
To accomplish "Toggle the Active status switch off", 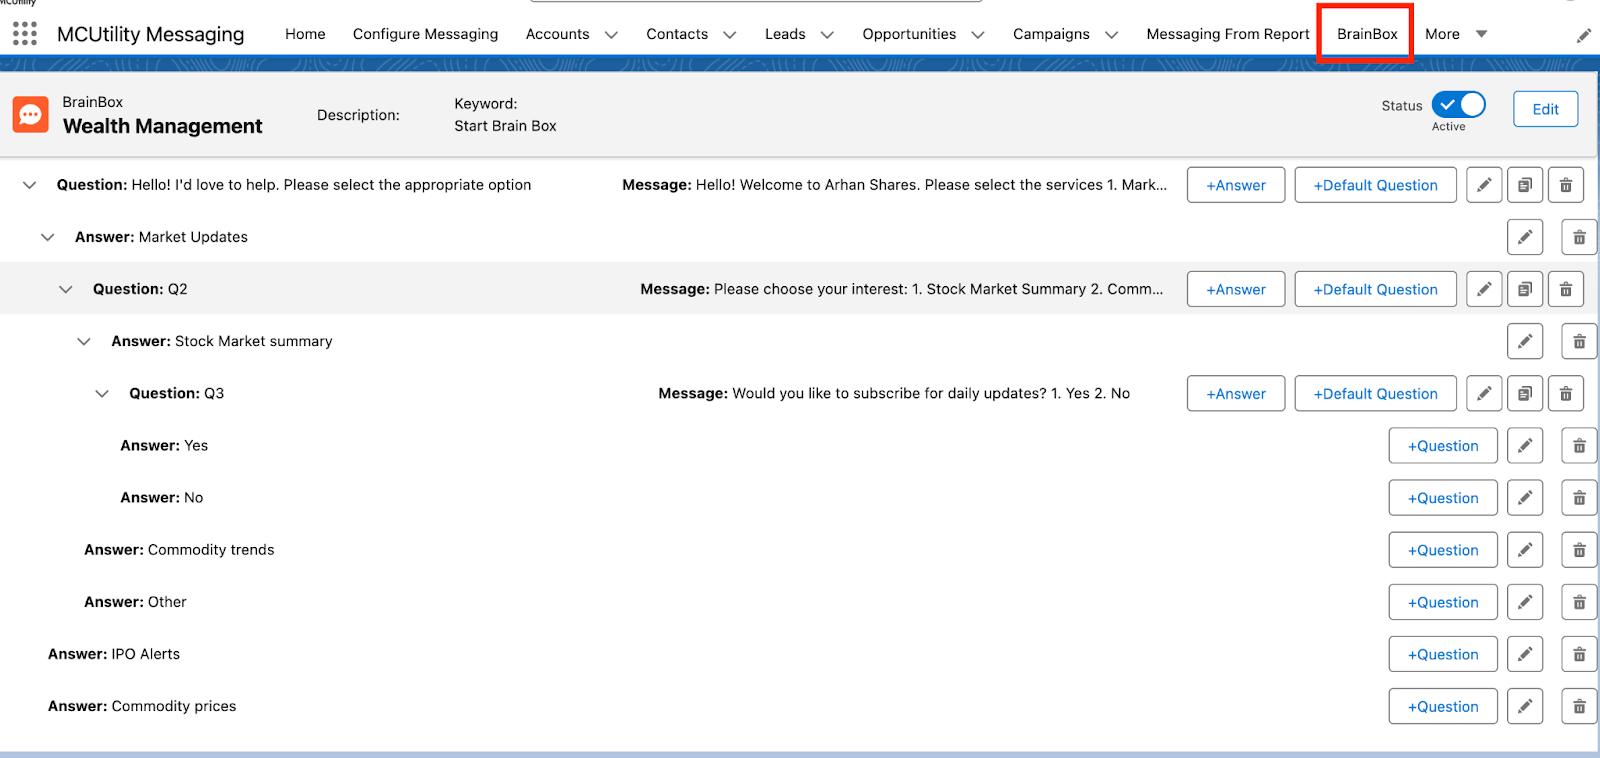I will (1458, 105).
